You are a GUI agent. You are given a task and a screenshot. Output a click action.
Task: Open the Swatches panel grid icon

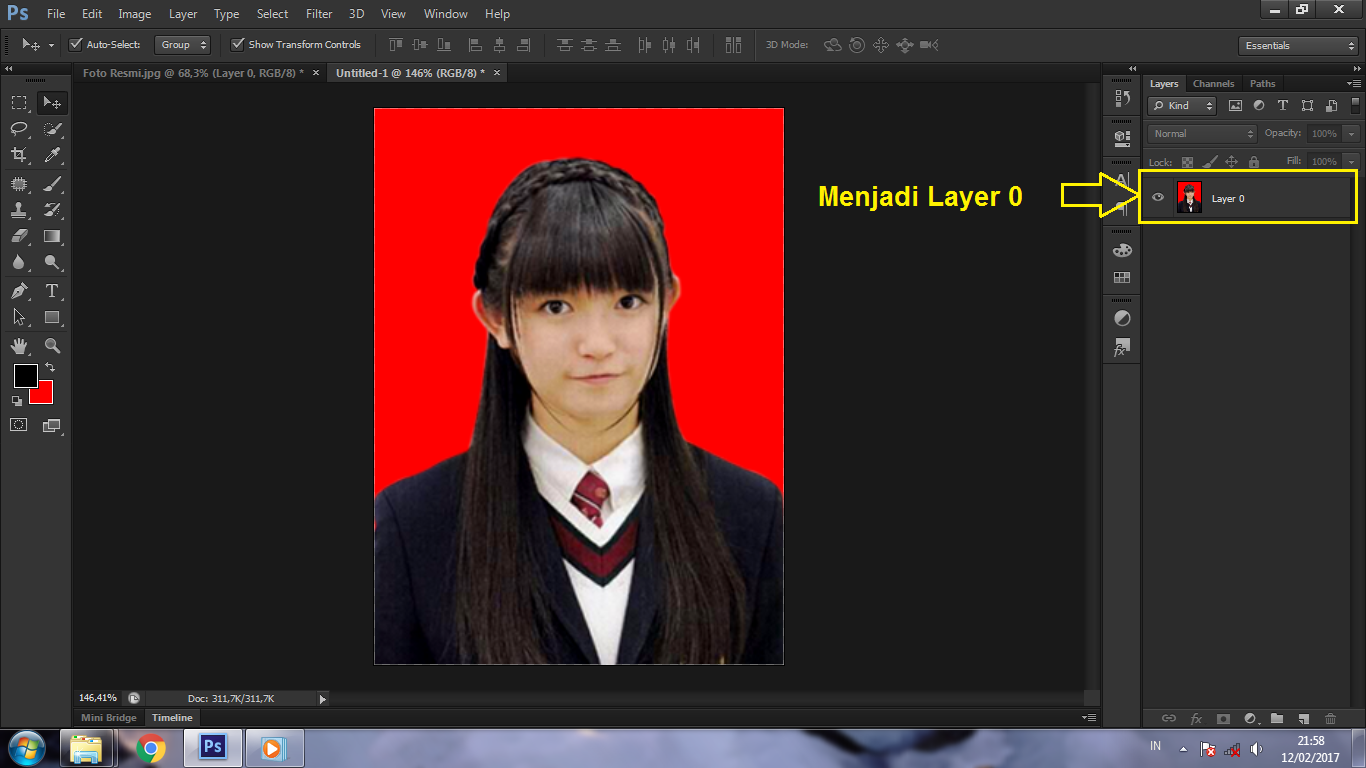coord(1122,278)
